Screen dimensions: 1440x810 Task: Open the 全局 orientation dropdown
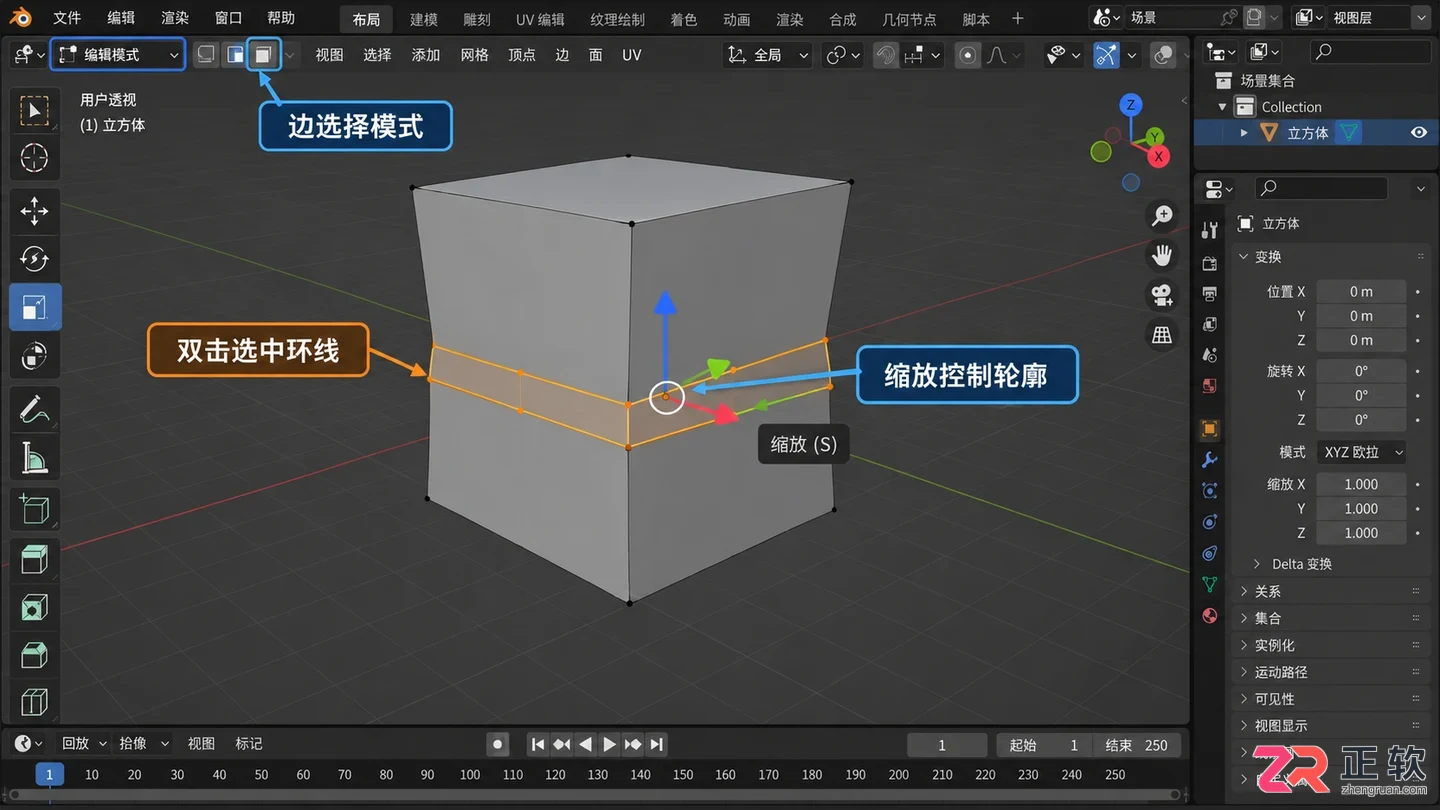[767, 55]
